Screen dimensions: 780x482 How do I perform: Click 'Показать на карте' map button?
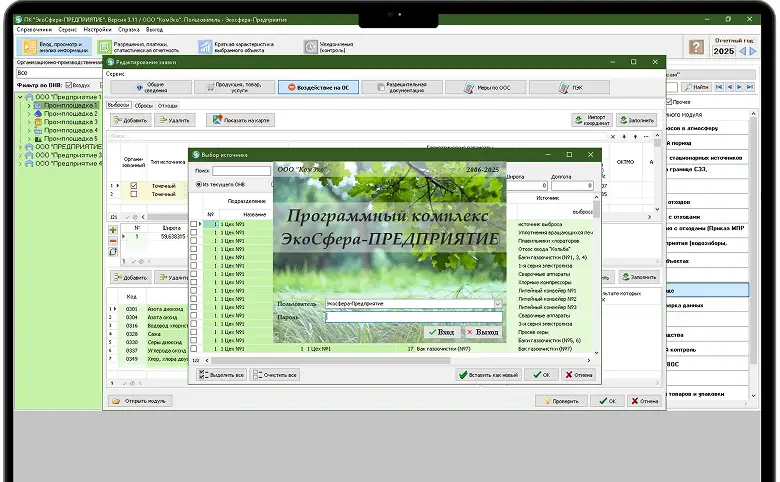pyautogui.click(x=240, y=120)
